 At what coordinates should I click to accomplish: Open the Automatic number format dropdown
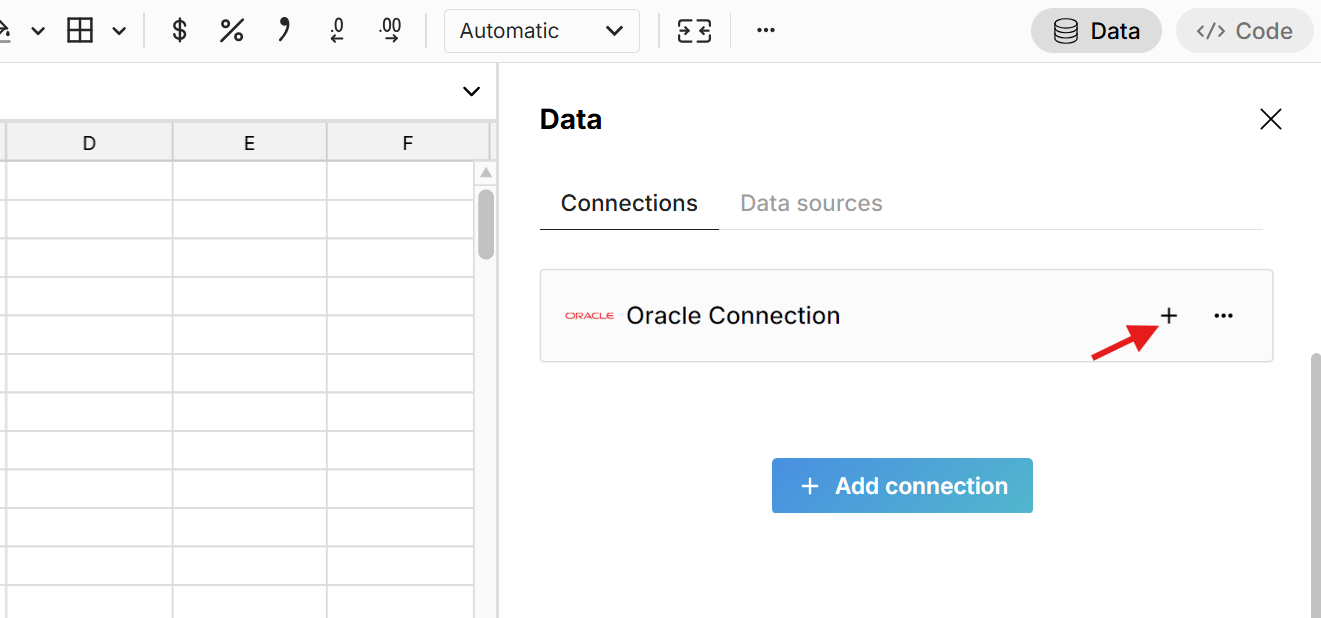(541, 31)
